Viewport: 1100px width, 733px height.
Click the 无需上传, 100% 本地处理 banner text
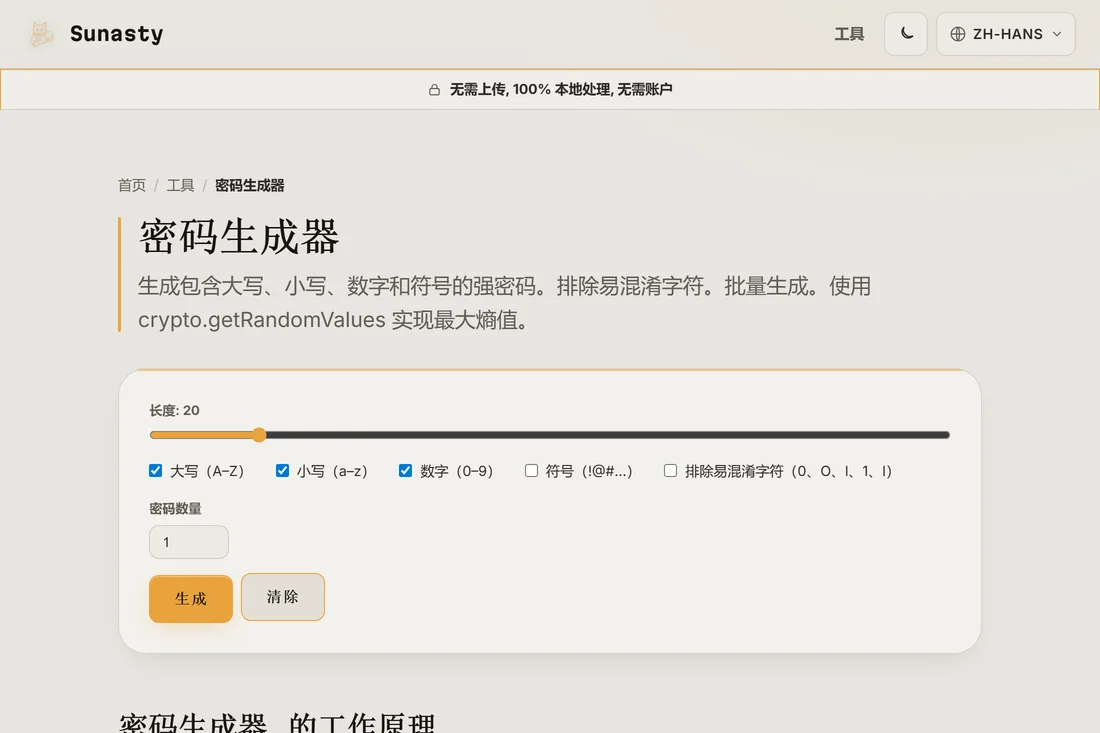(x=561, y=90)
